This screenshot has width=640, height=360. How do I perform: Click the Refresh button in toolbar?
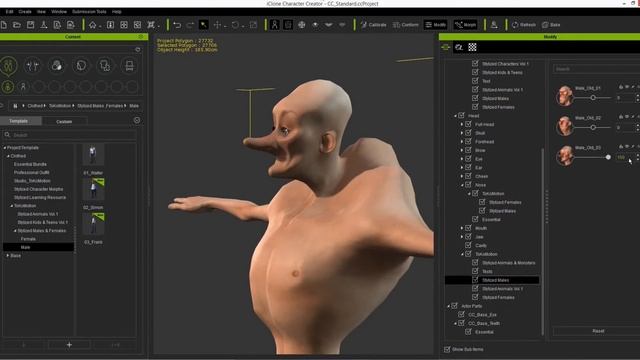point(524,25)
